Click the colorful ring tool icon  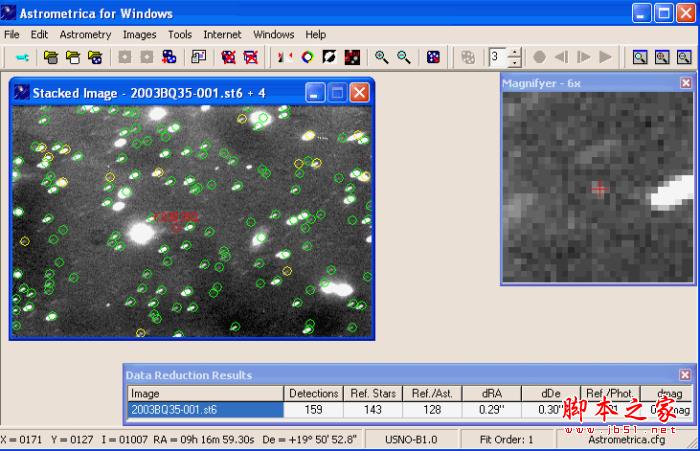coord(308,57)
